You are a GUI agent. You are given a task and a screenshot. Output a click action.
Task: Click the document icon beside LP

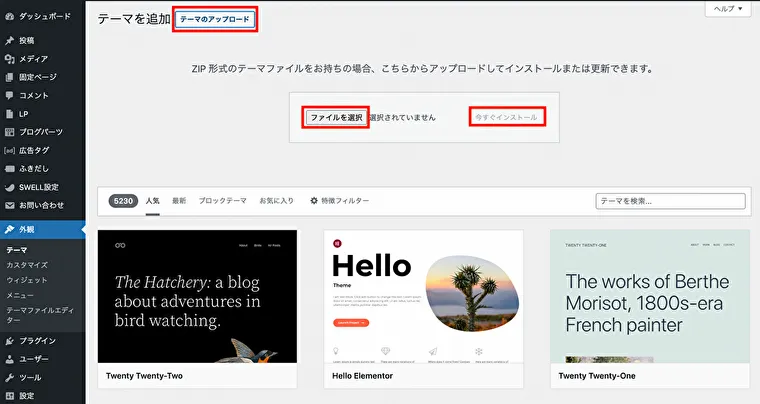point(10,114)
